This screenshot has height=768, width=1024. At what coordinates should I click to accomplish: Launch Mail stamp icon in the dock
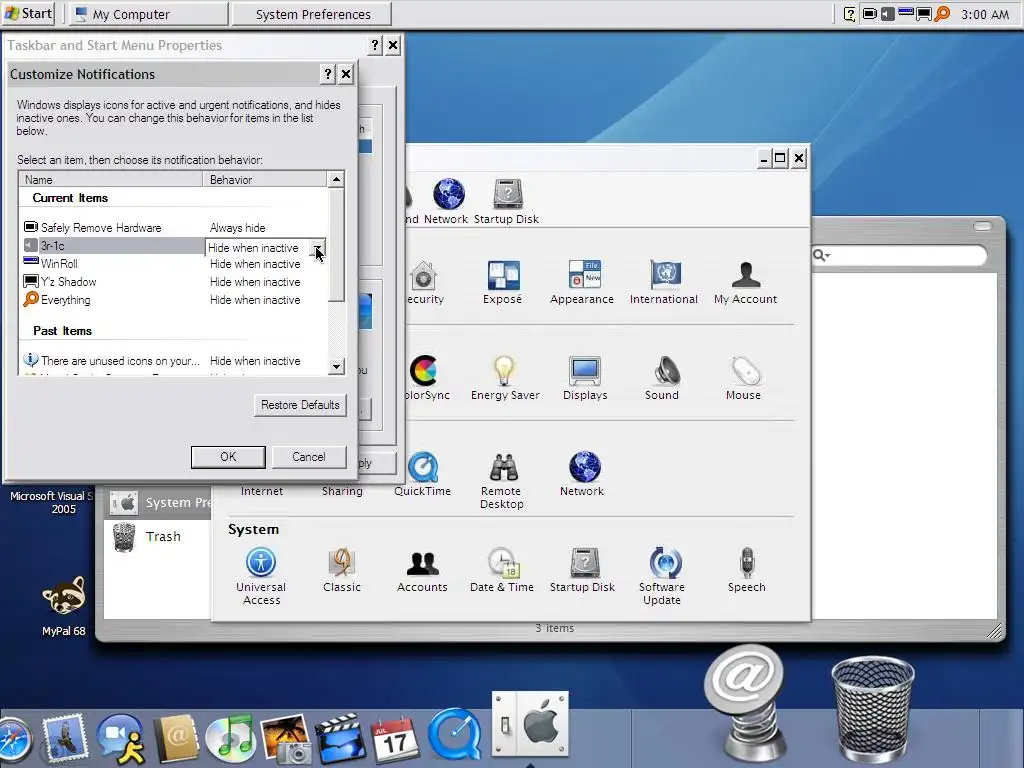coord(65,739)
